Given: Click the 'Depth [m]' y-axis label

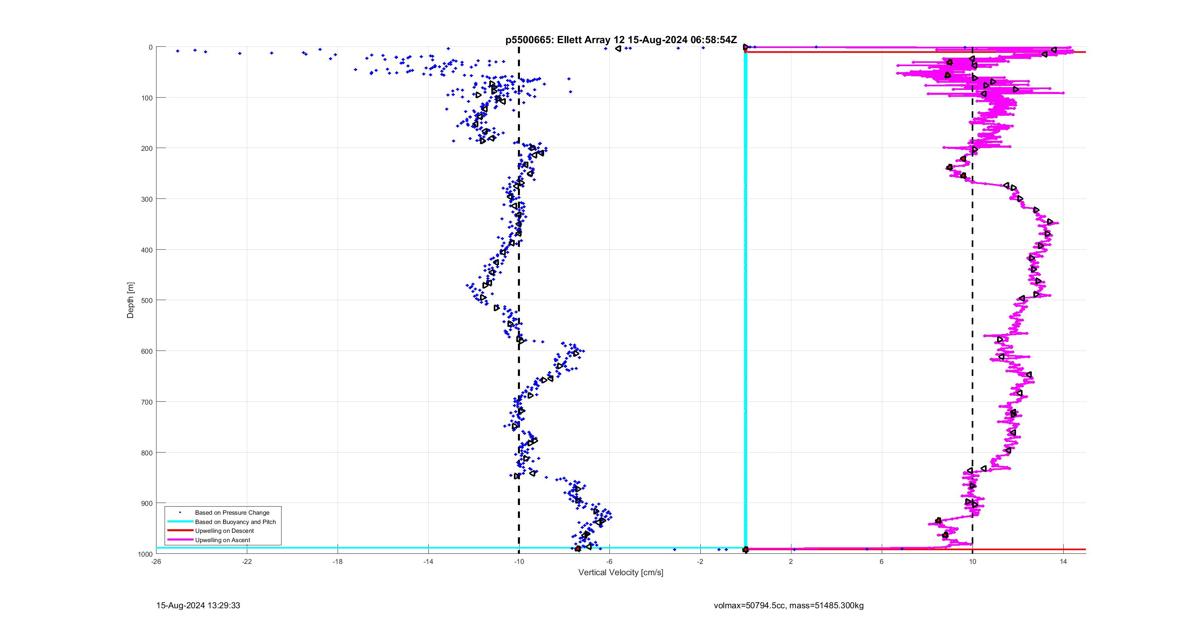Looking at the screenshot, I should tap(130, 300).
